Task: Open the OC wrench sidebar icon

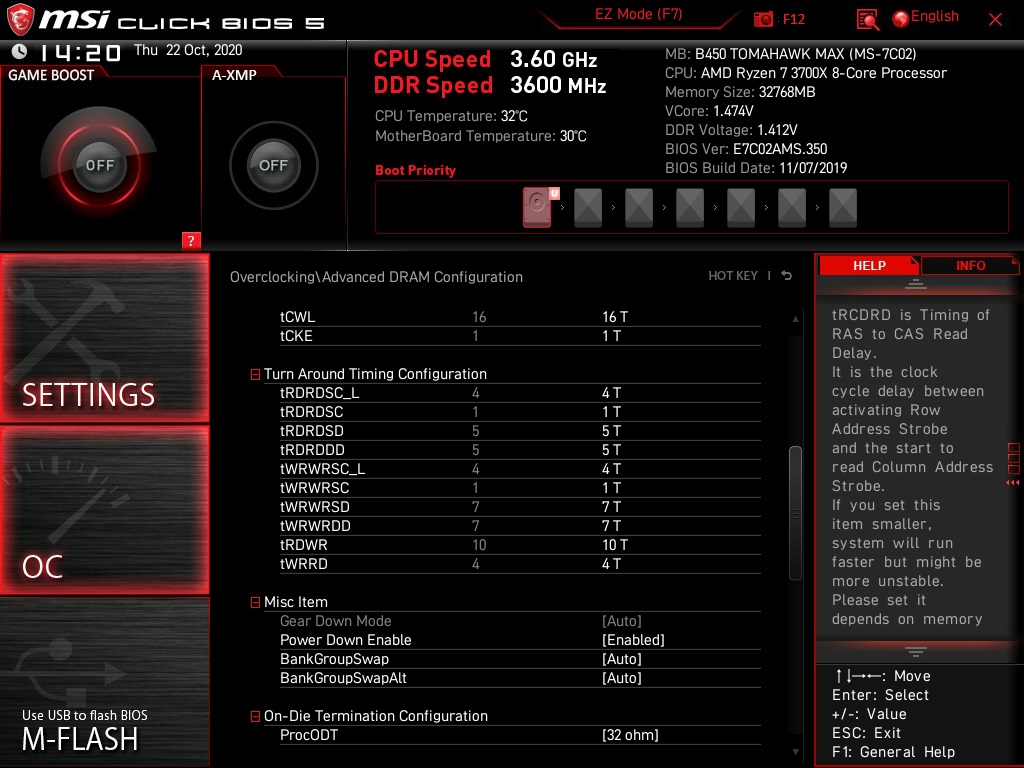Action: click(x=104, y=510)
